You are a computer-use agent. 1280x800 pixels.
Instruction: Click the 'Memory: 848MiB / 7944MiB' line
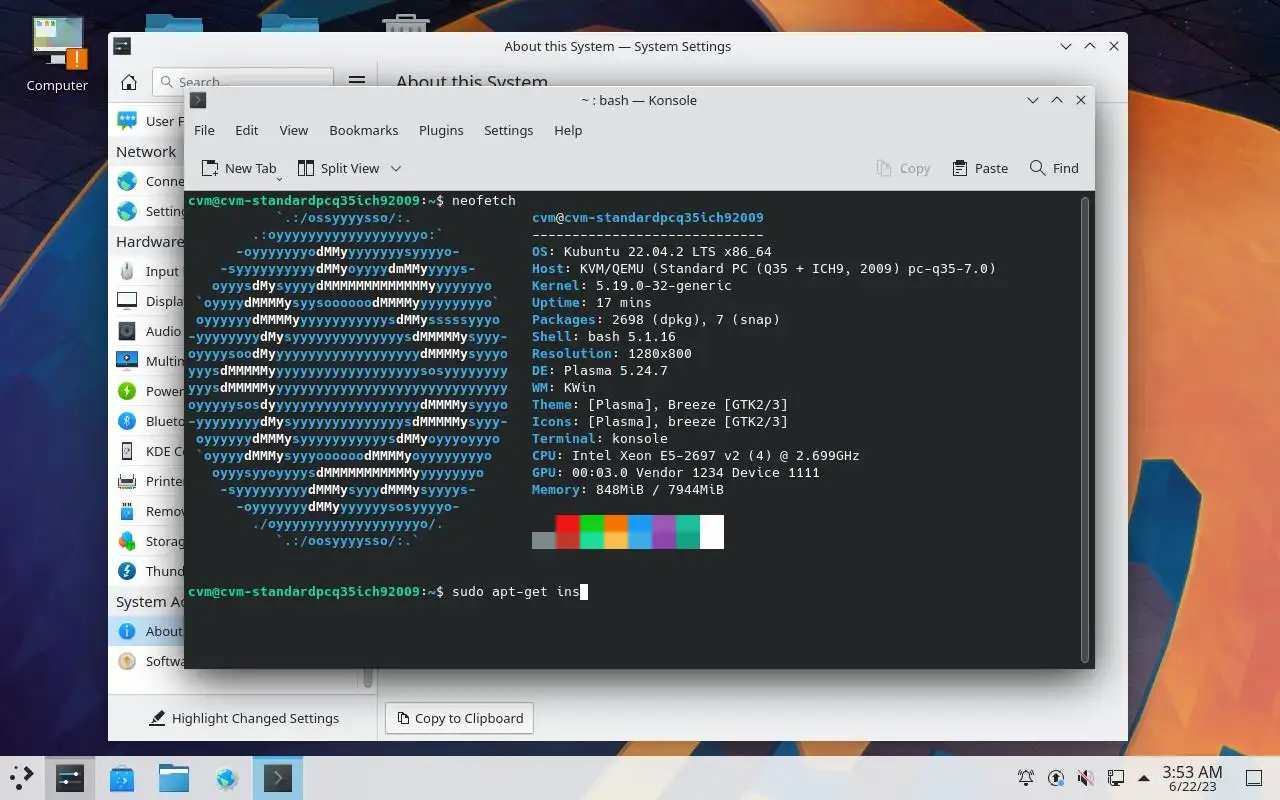point(627,489)
